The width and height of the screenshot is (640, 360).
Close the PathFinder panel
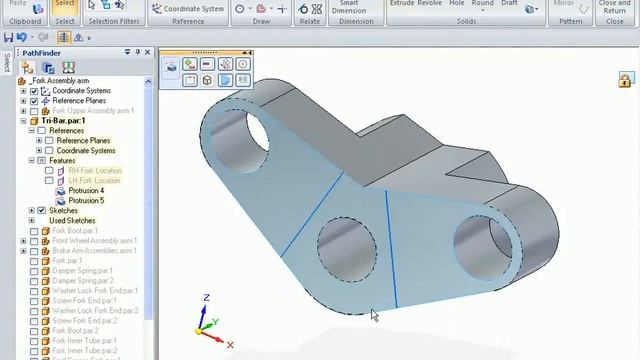pos(147,52)
